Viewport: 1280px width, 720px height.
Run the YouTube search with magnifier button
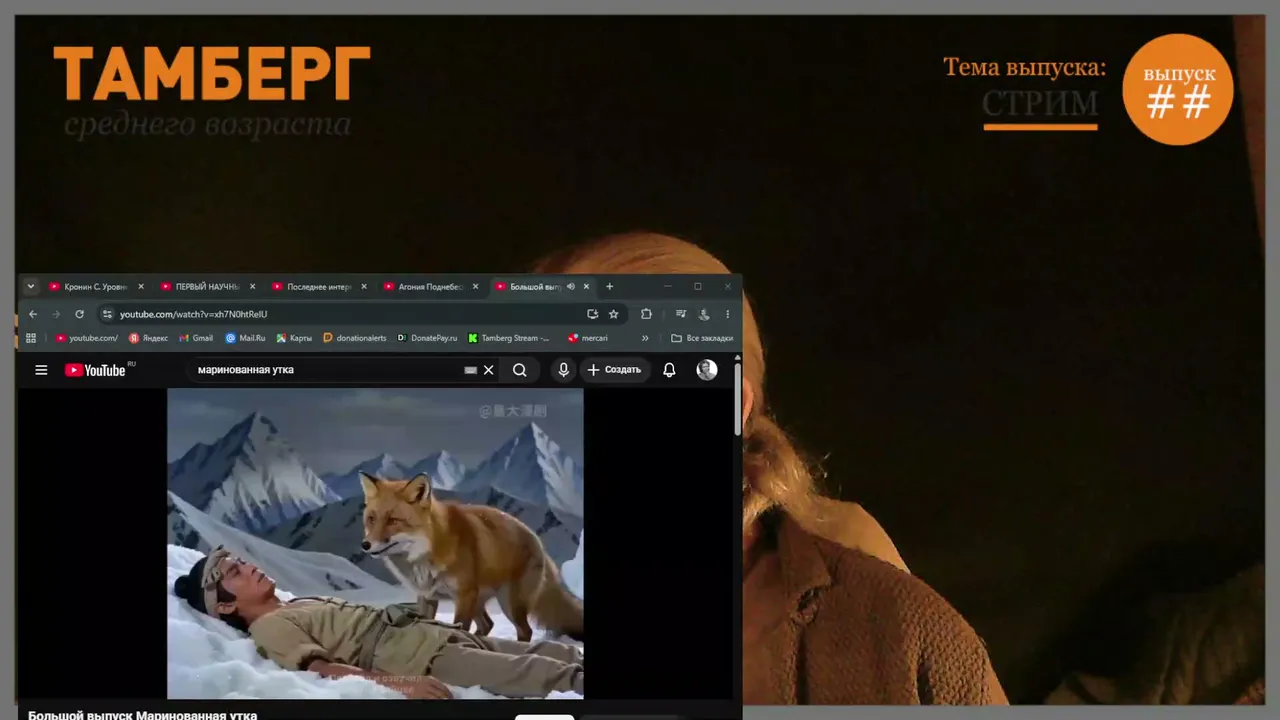click(x=520, y=370)
